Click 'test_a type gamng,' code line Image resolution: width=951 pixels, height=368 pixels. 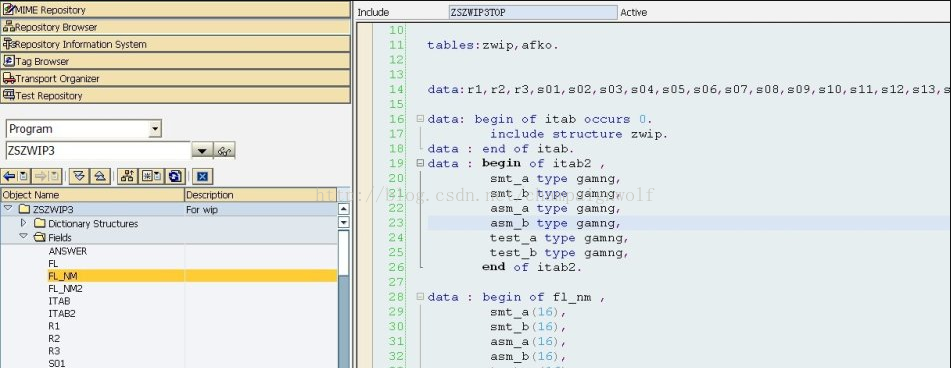[559, 238]
